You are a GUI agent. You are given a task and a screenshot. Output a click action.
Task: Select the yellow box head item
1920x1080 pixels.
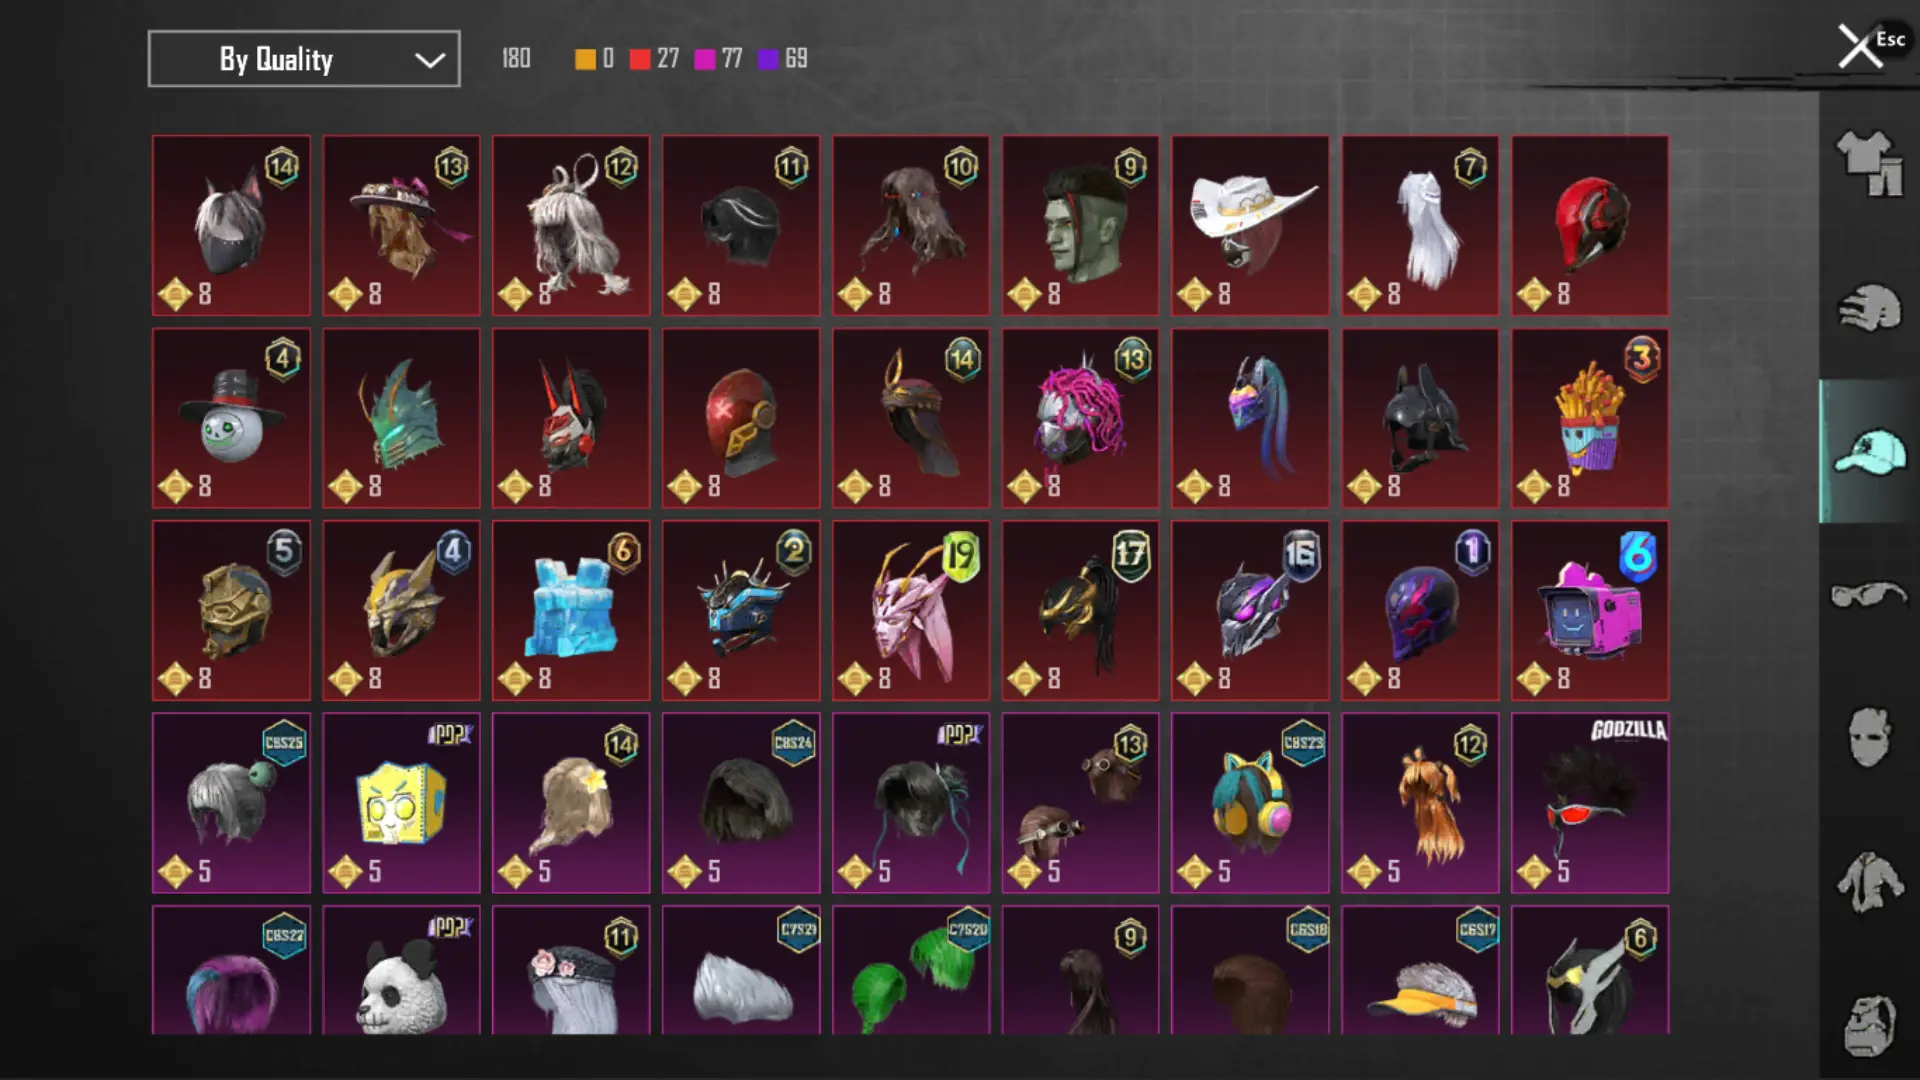click(x=401, y=803)
